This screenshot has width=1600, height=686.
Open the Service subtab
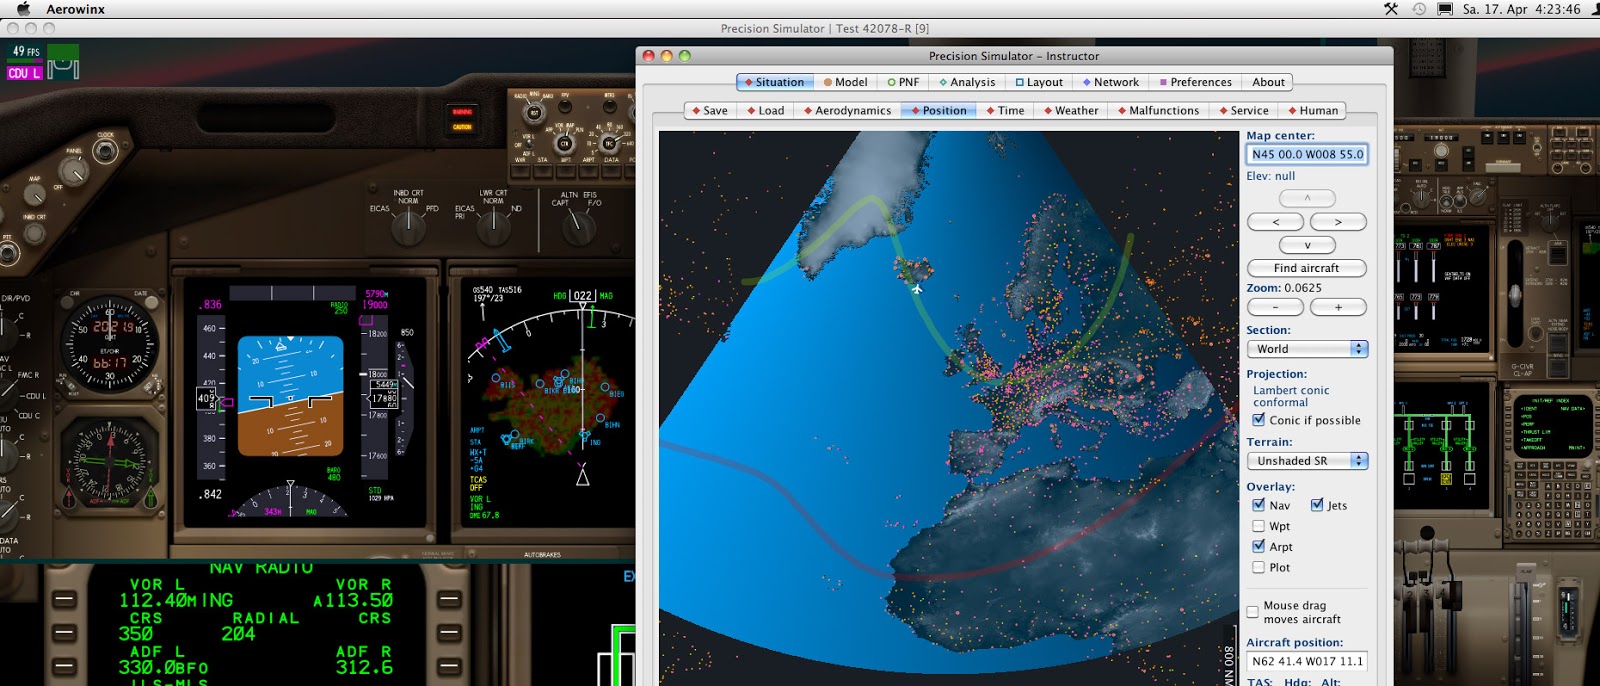[1244, 110]
